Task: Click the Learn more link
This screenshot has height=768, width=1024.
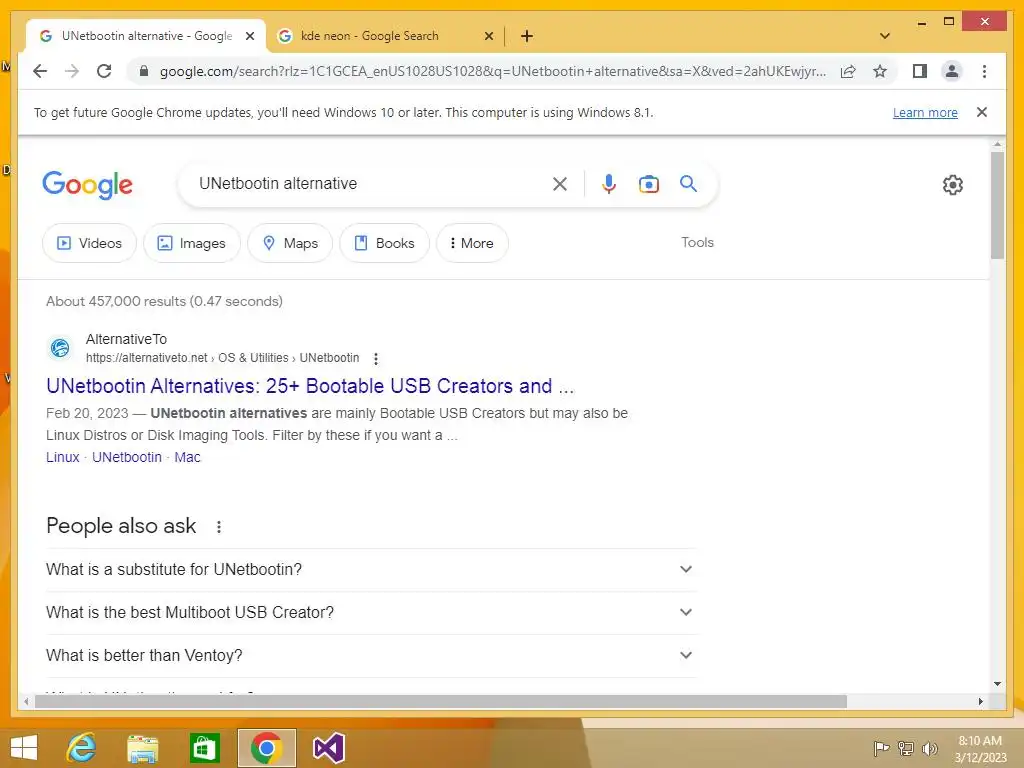Action: click(925, 112)
